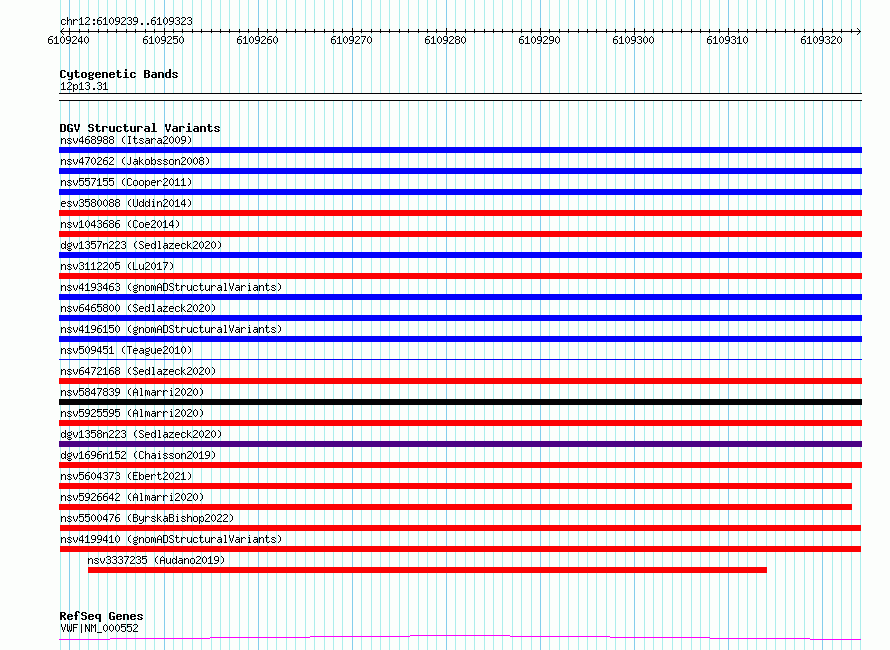Select the nsv6472168 (Sedlazeck2020) label
This screenshot has width=890, height=650.
pos(138,371)
